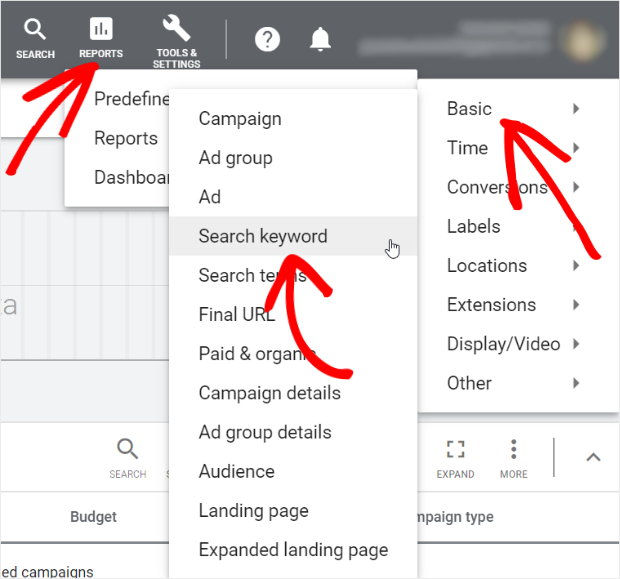620x579 pixels.
Task: Choose Paid & organic report
Action: pos(257,354)
